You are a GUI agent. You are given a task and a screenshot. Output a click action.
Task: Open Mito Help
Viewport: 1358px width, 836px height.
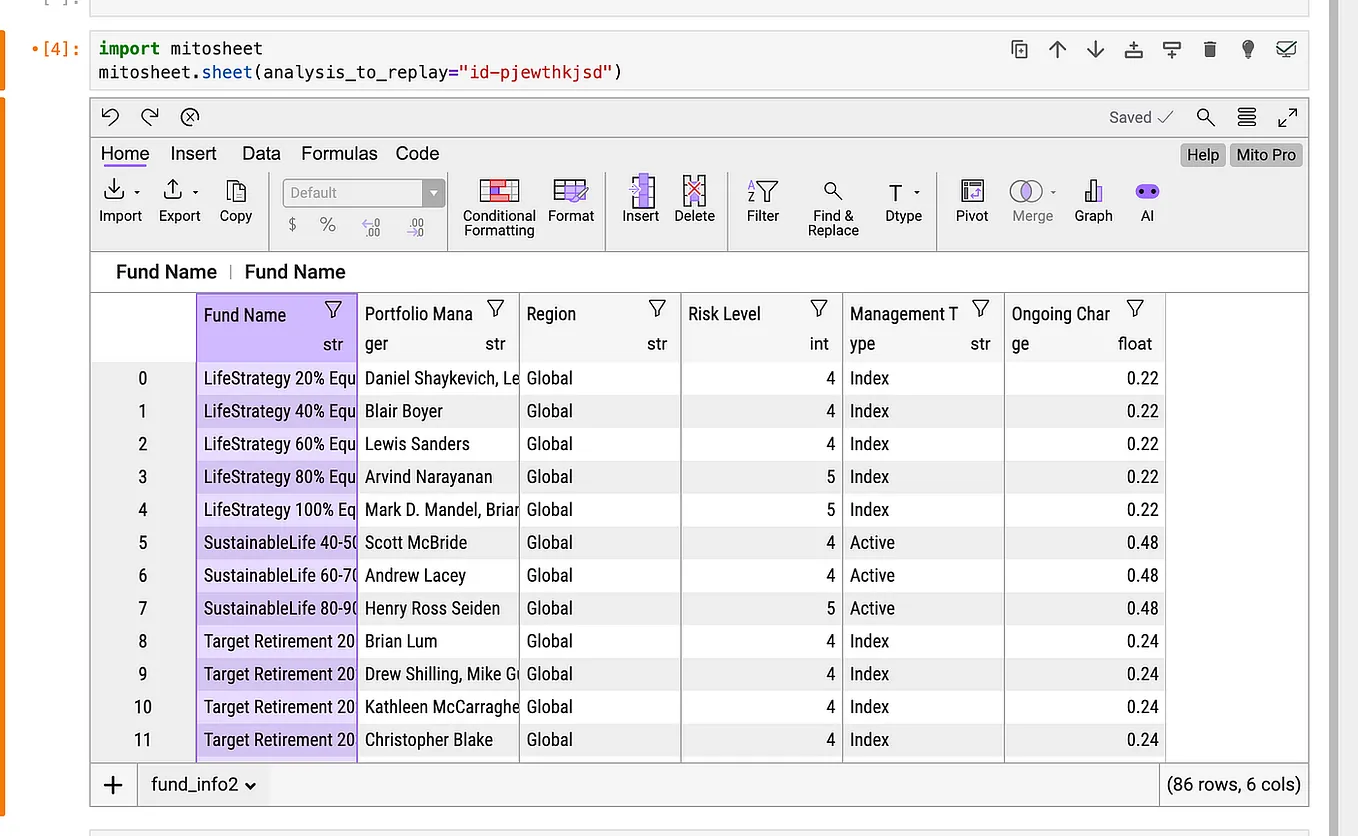(1202, 154)
